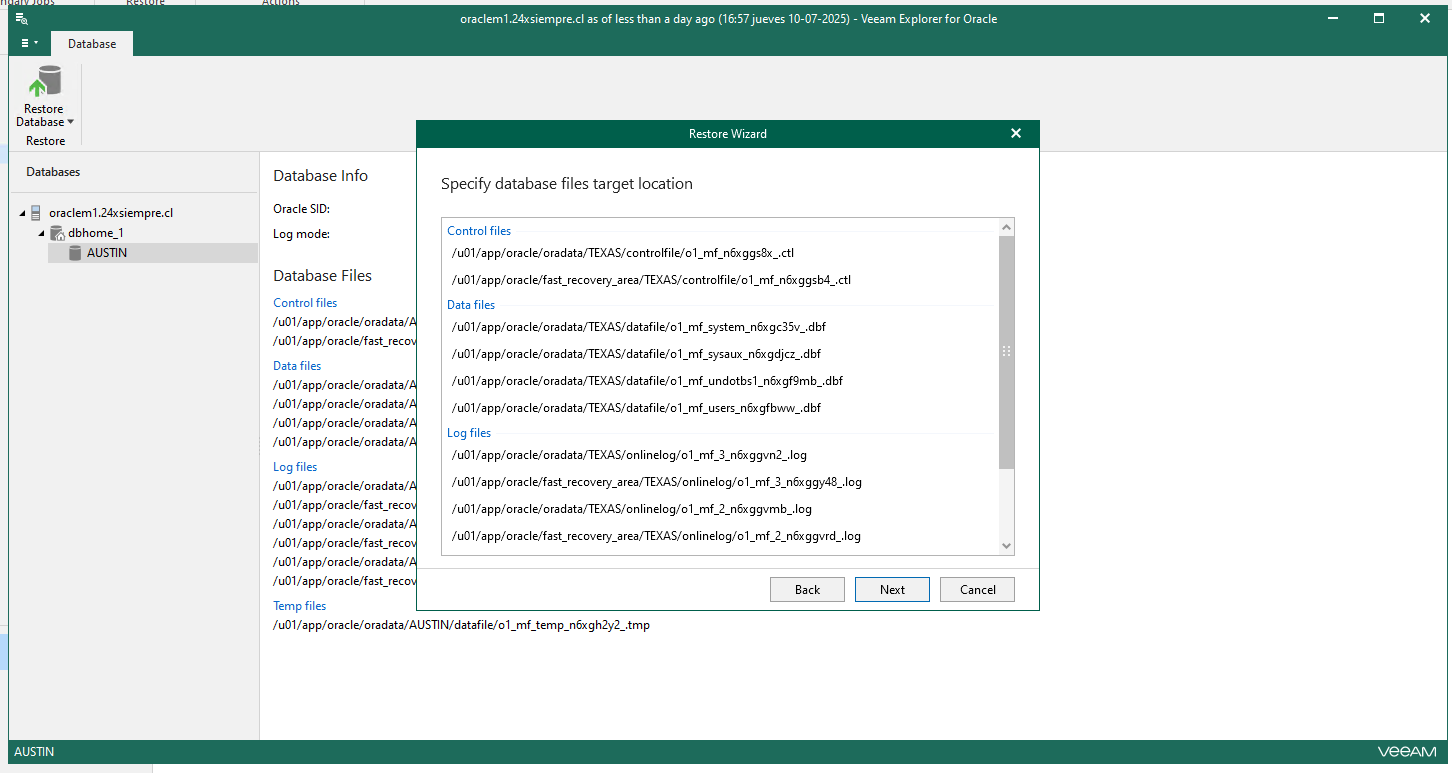Select the o1_mf_3_n6xggy48_.log log file path
Image resolution: width=1452 pixels, height=773 pixels.
pyautogui.click(x=656, y=482)
